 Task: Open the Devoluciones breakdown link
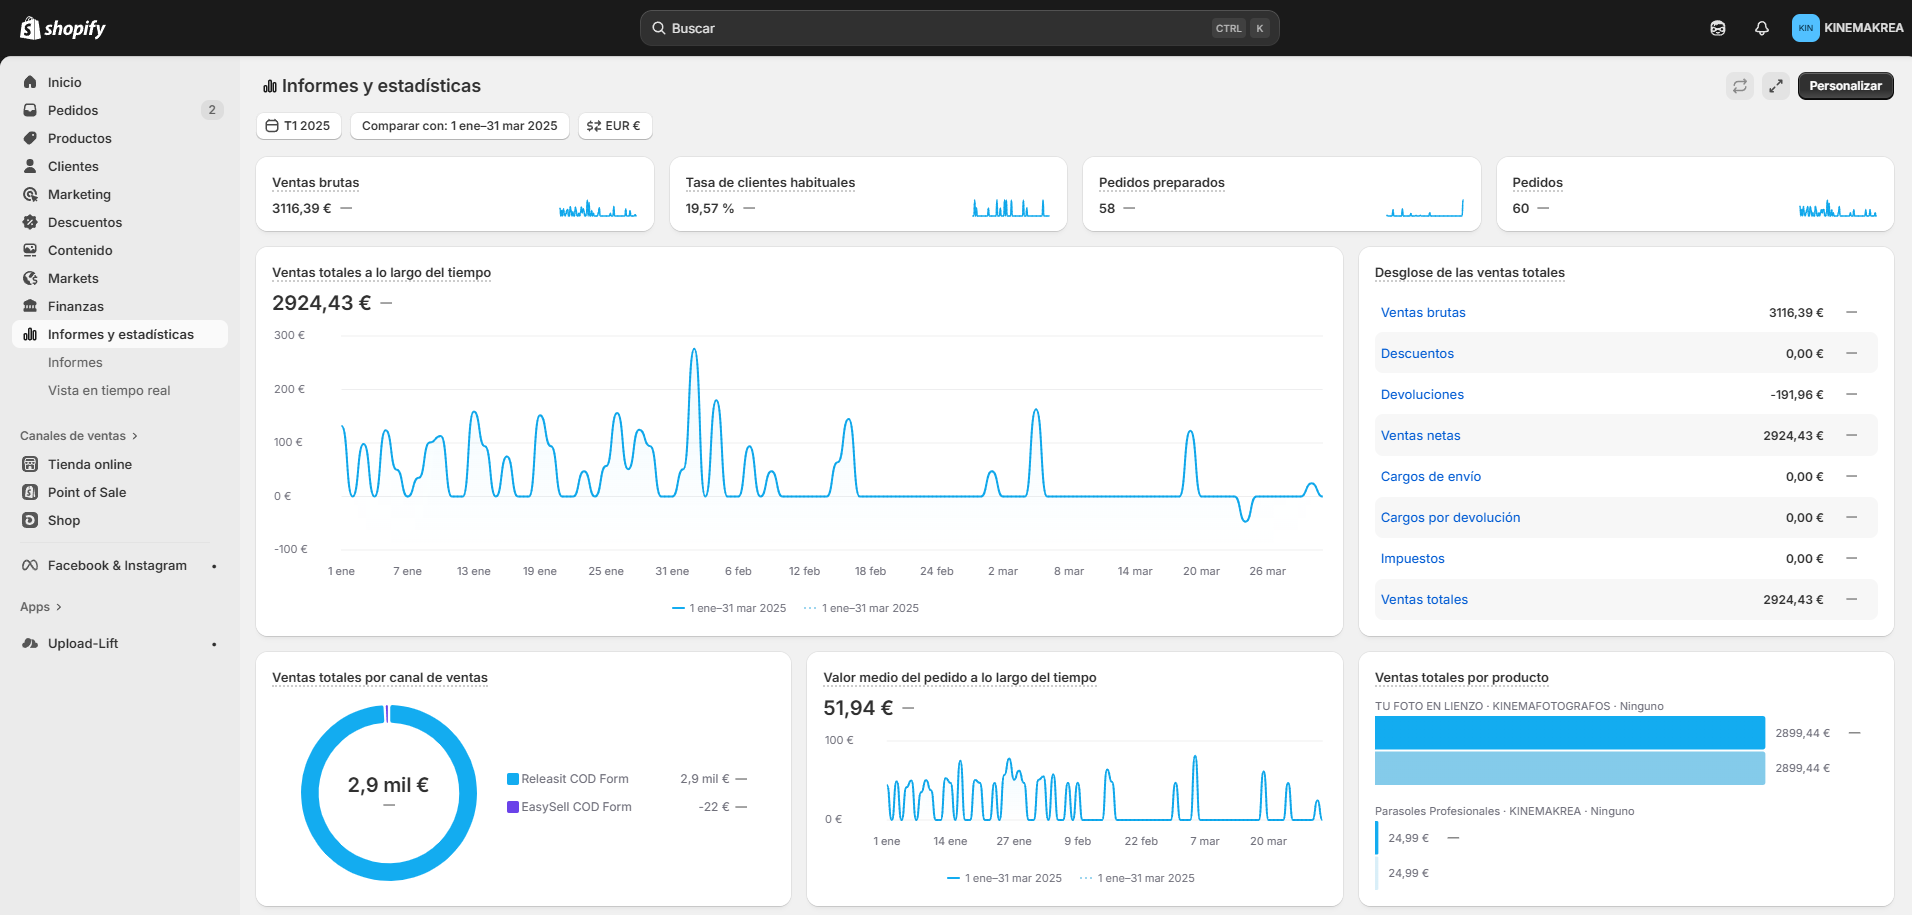[1422, 395]
